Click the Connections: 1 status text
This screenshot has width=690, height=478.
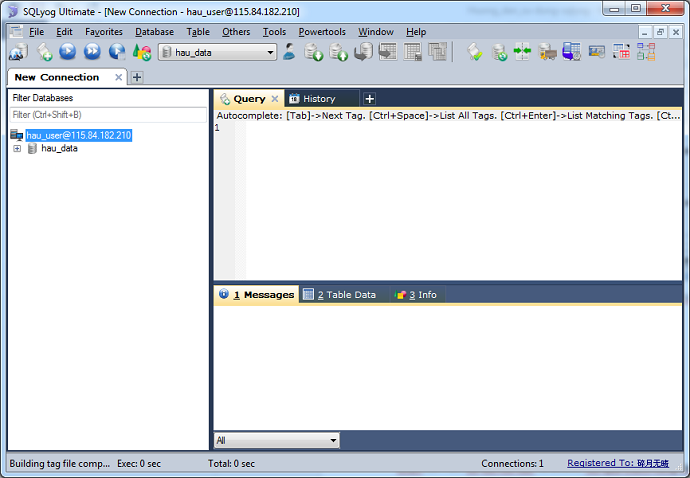(x=512, y=463)
